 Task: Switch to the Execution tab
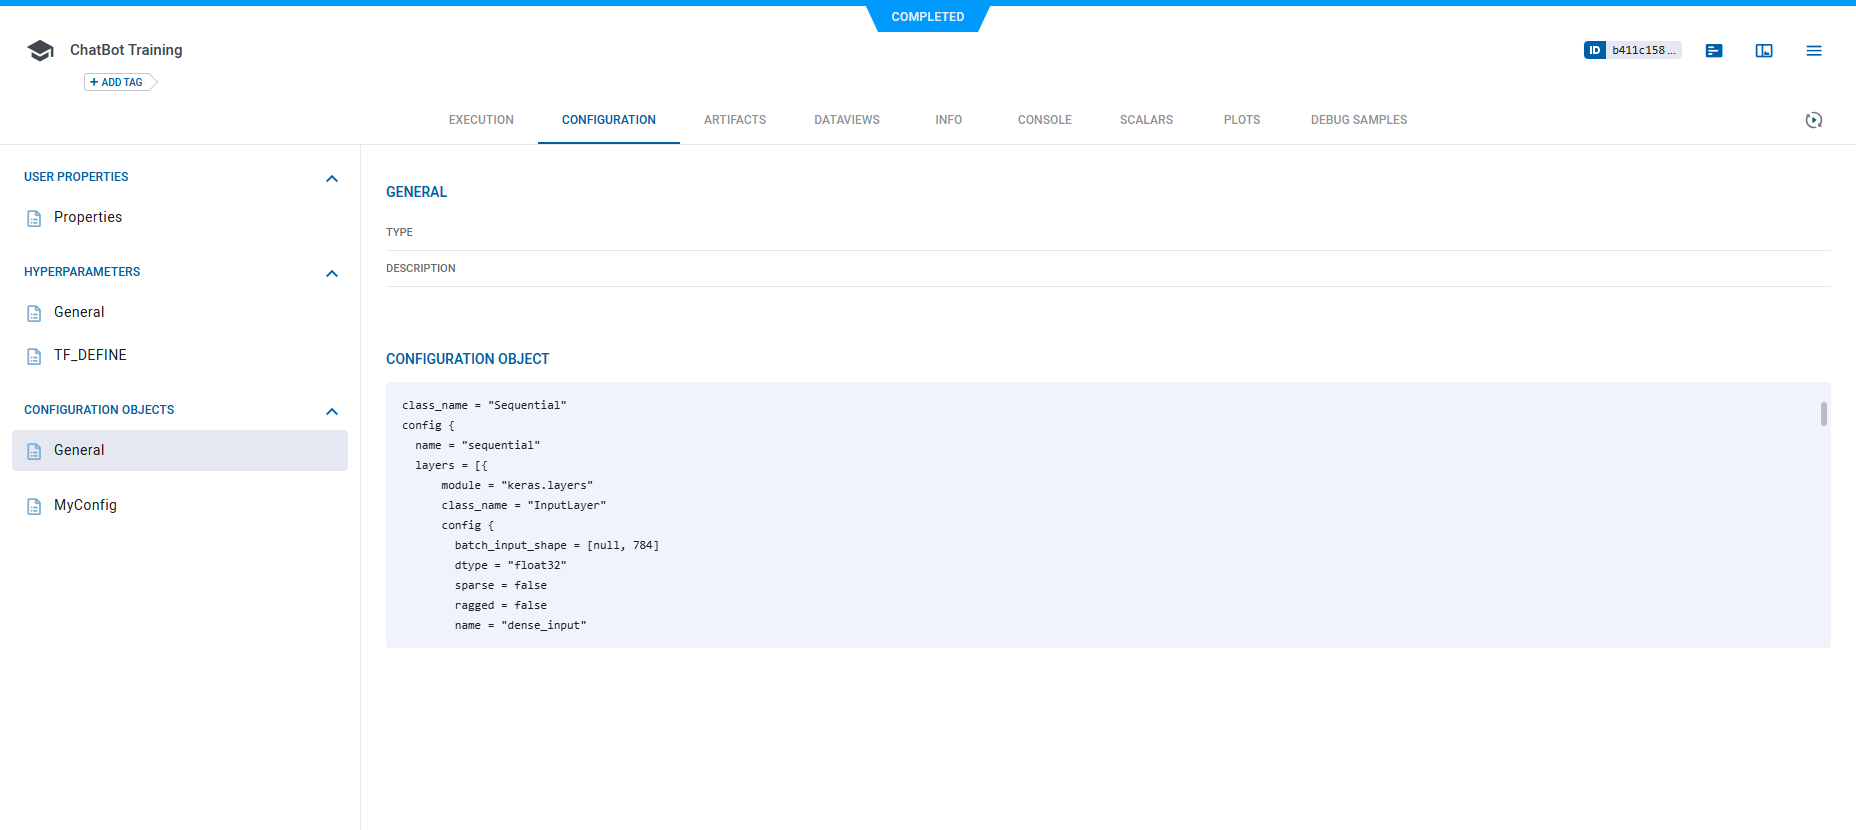click(481, 120)
